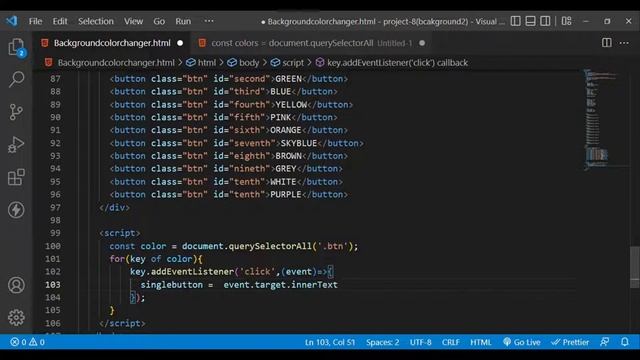Open the lightning bolt extension icon
Image resolution: width=640 pixels, height=360 pixels.
coord(16,210)
